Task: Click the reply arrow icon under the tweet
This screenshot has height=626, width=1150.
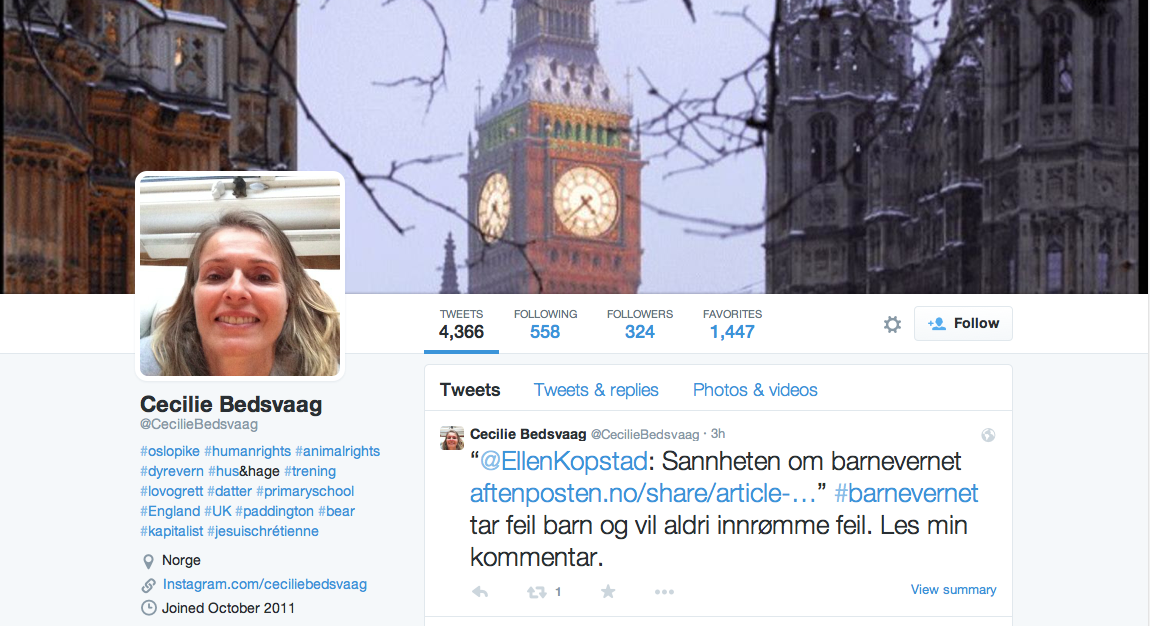Action: pyautogui.click(x=480, y=592)
